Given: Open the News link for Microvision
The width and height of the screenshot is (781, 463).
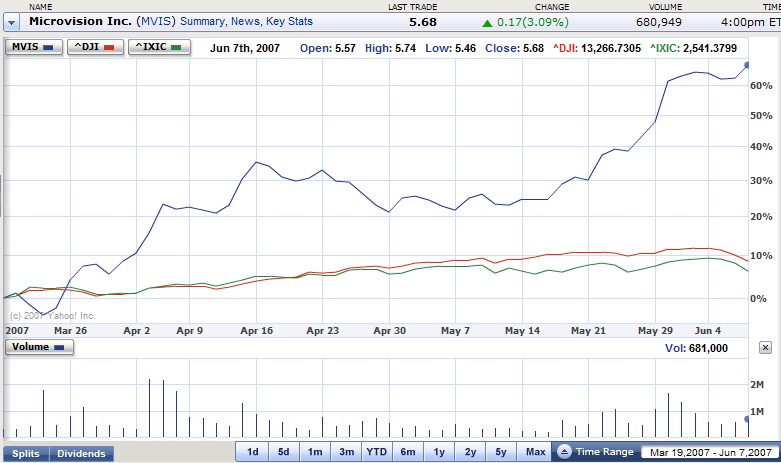Looking at the screenshot, I should pyautogui.click(x=245, y=21).
